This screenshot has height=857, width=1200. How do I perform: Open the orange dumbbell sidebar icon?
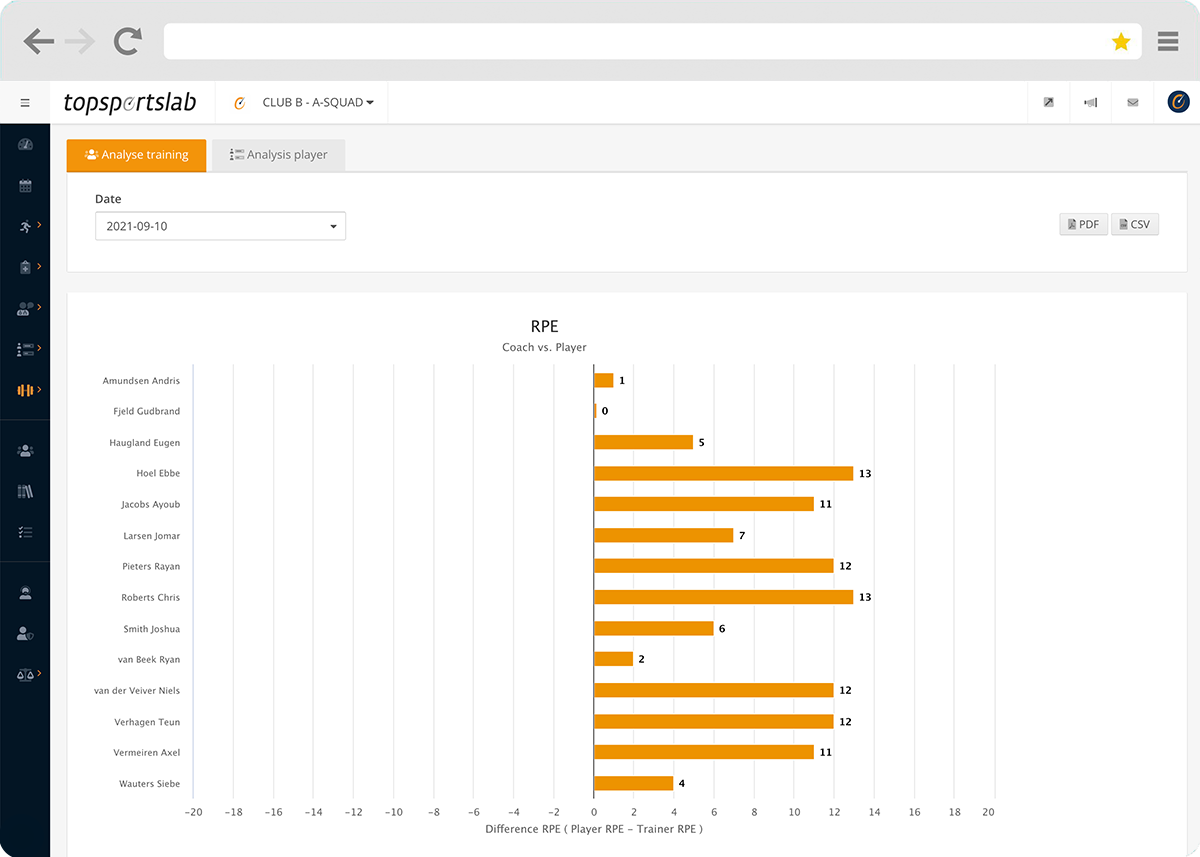pyautogui.click(x=25, y=390)
